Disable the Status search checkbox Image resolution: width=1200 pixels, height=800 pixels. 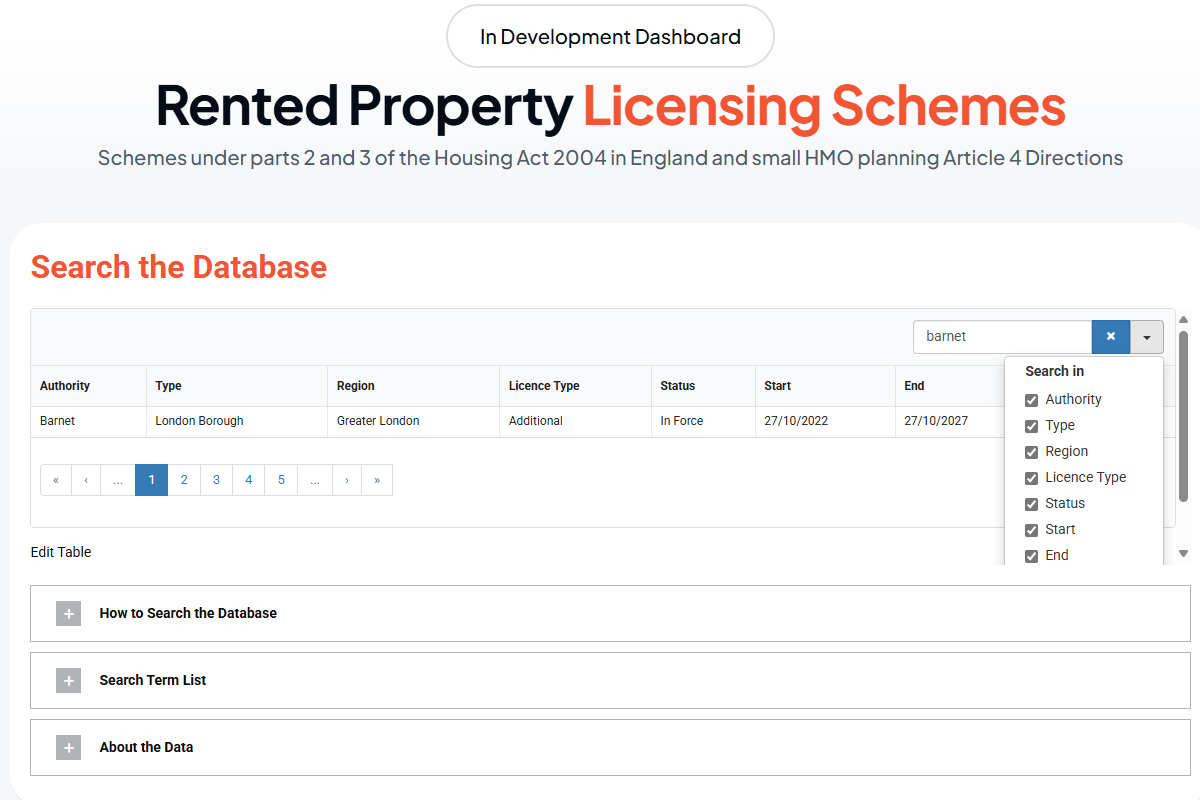1032,504
